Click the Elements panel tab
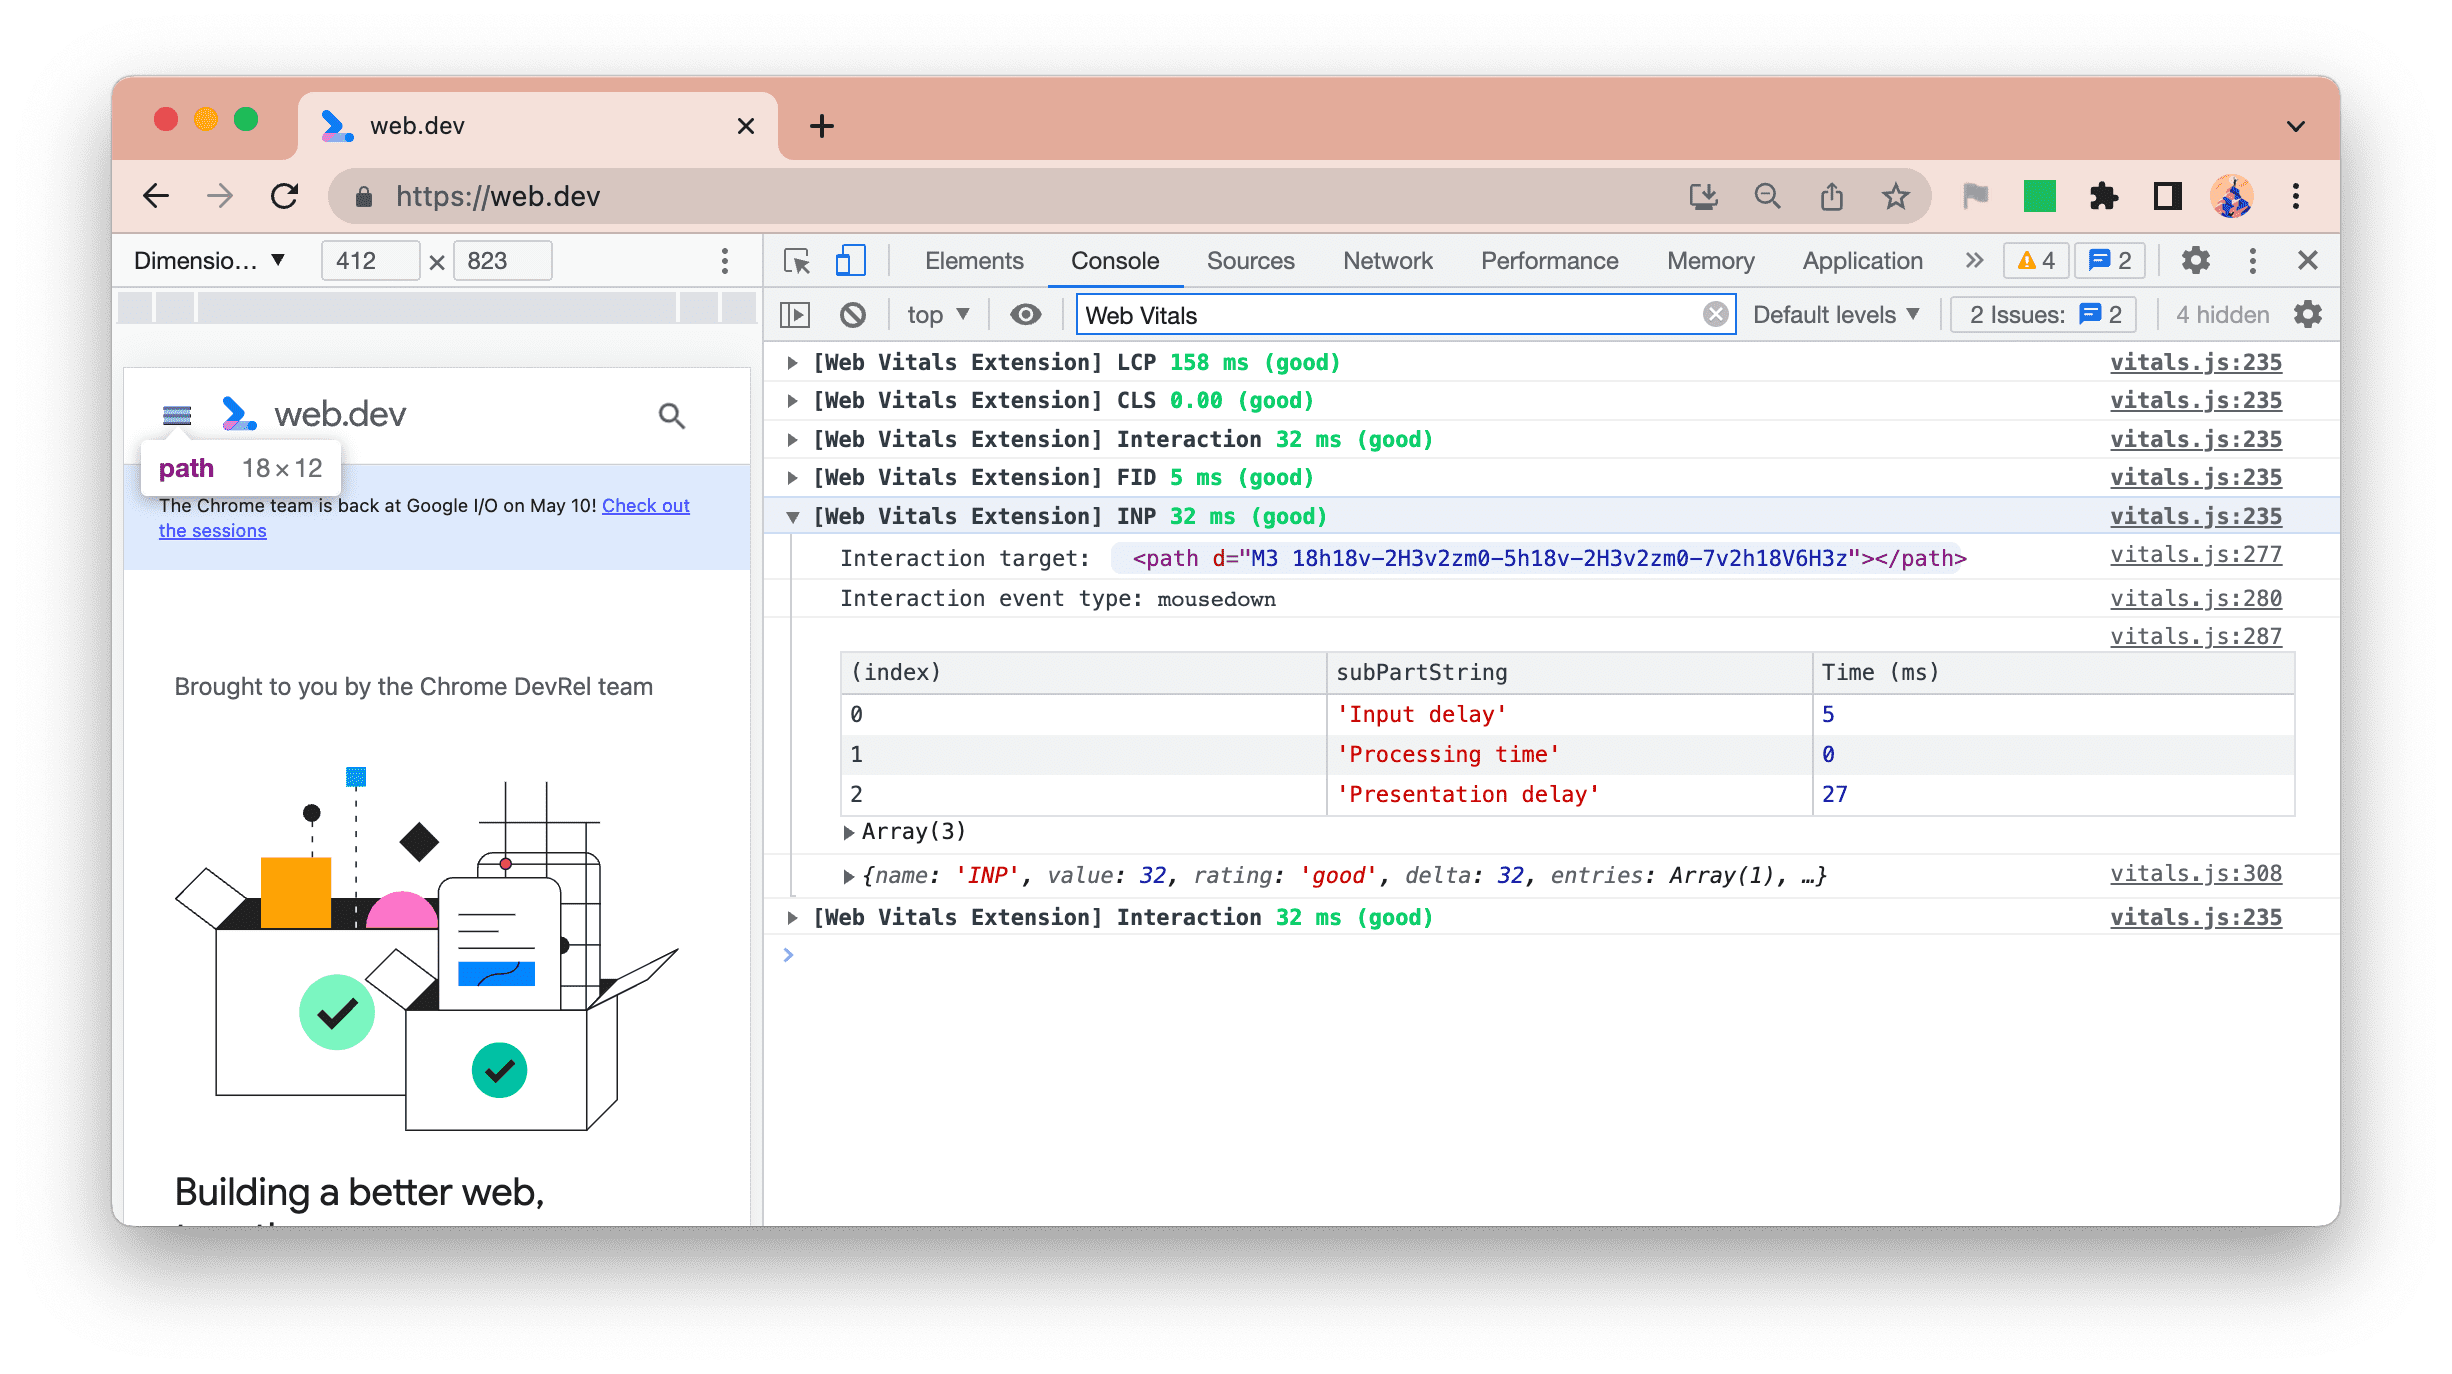 [972, 259]
